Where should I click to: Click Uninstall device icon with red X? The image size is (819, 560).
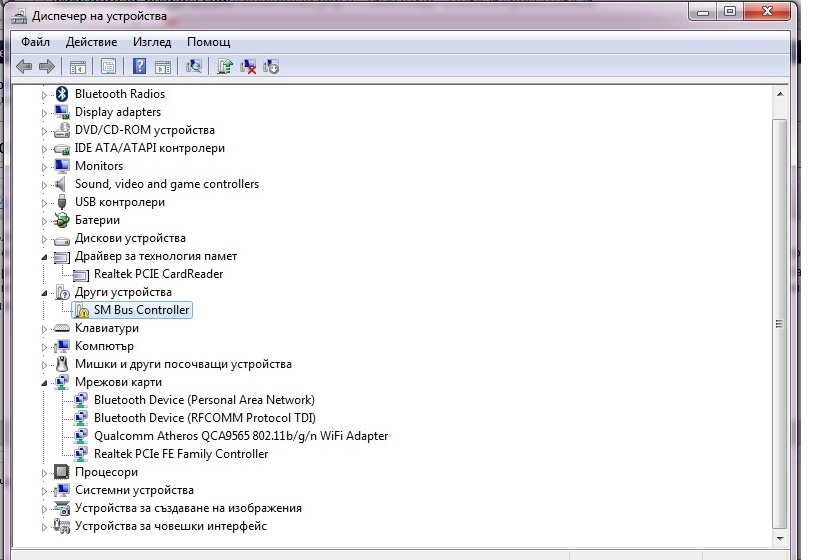tap(248, 66)
